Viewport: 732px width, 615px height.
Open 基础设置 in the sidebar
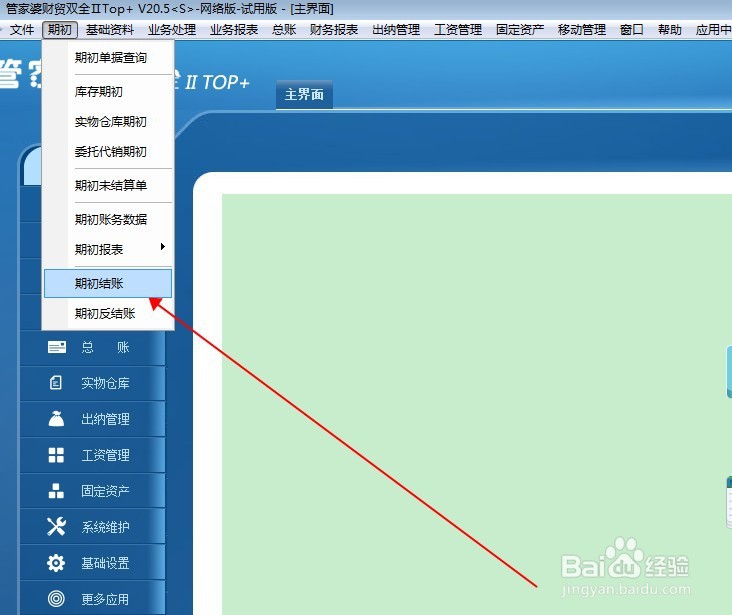(106, 563)
